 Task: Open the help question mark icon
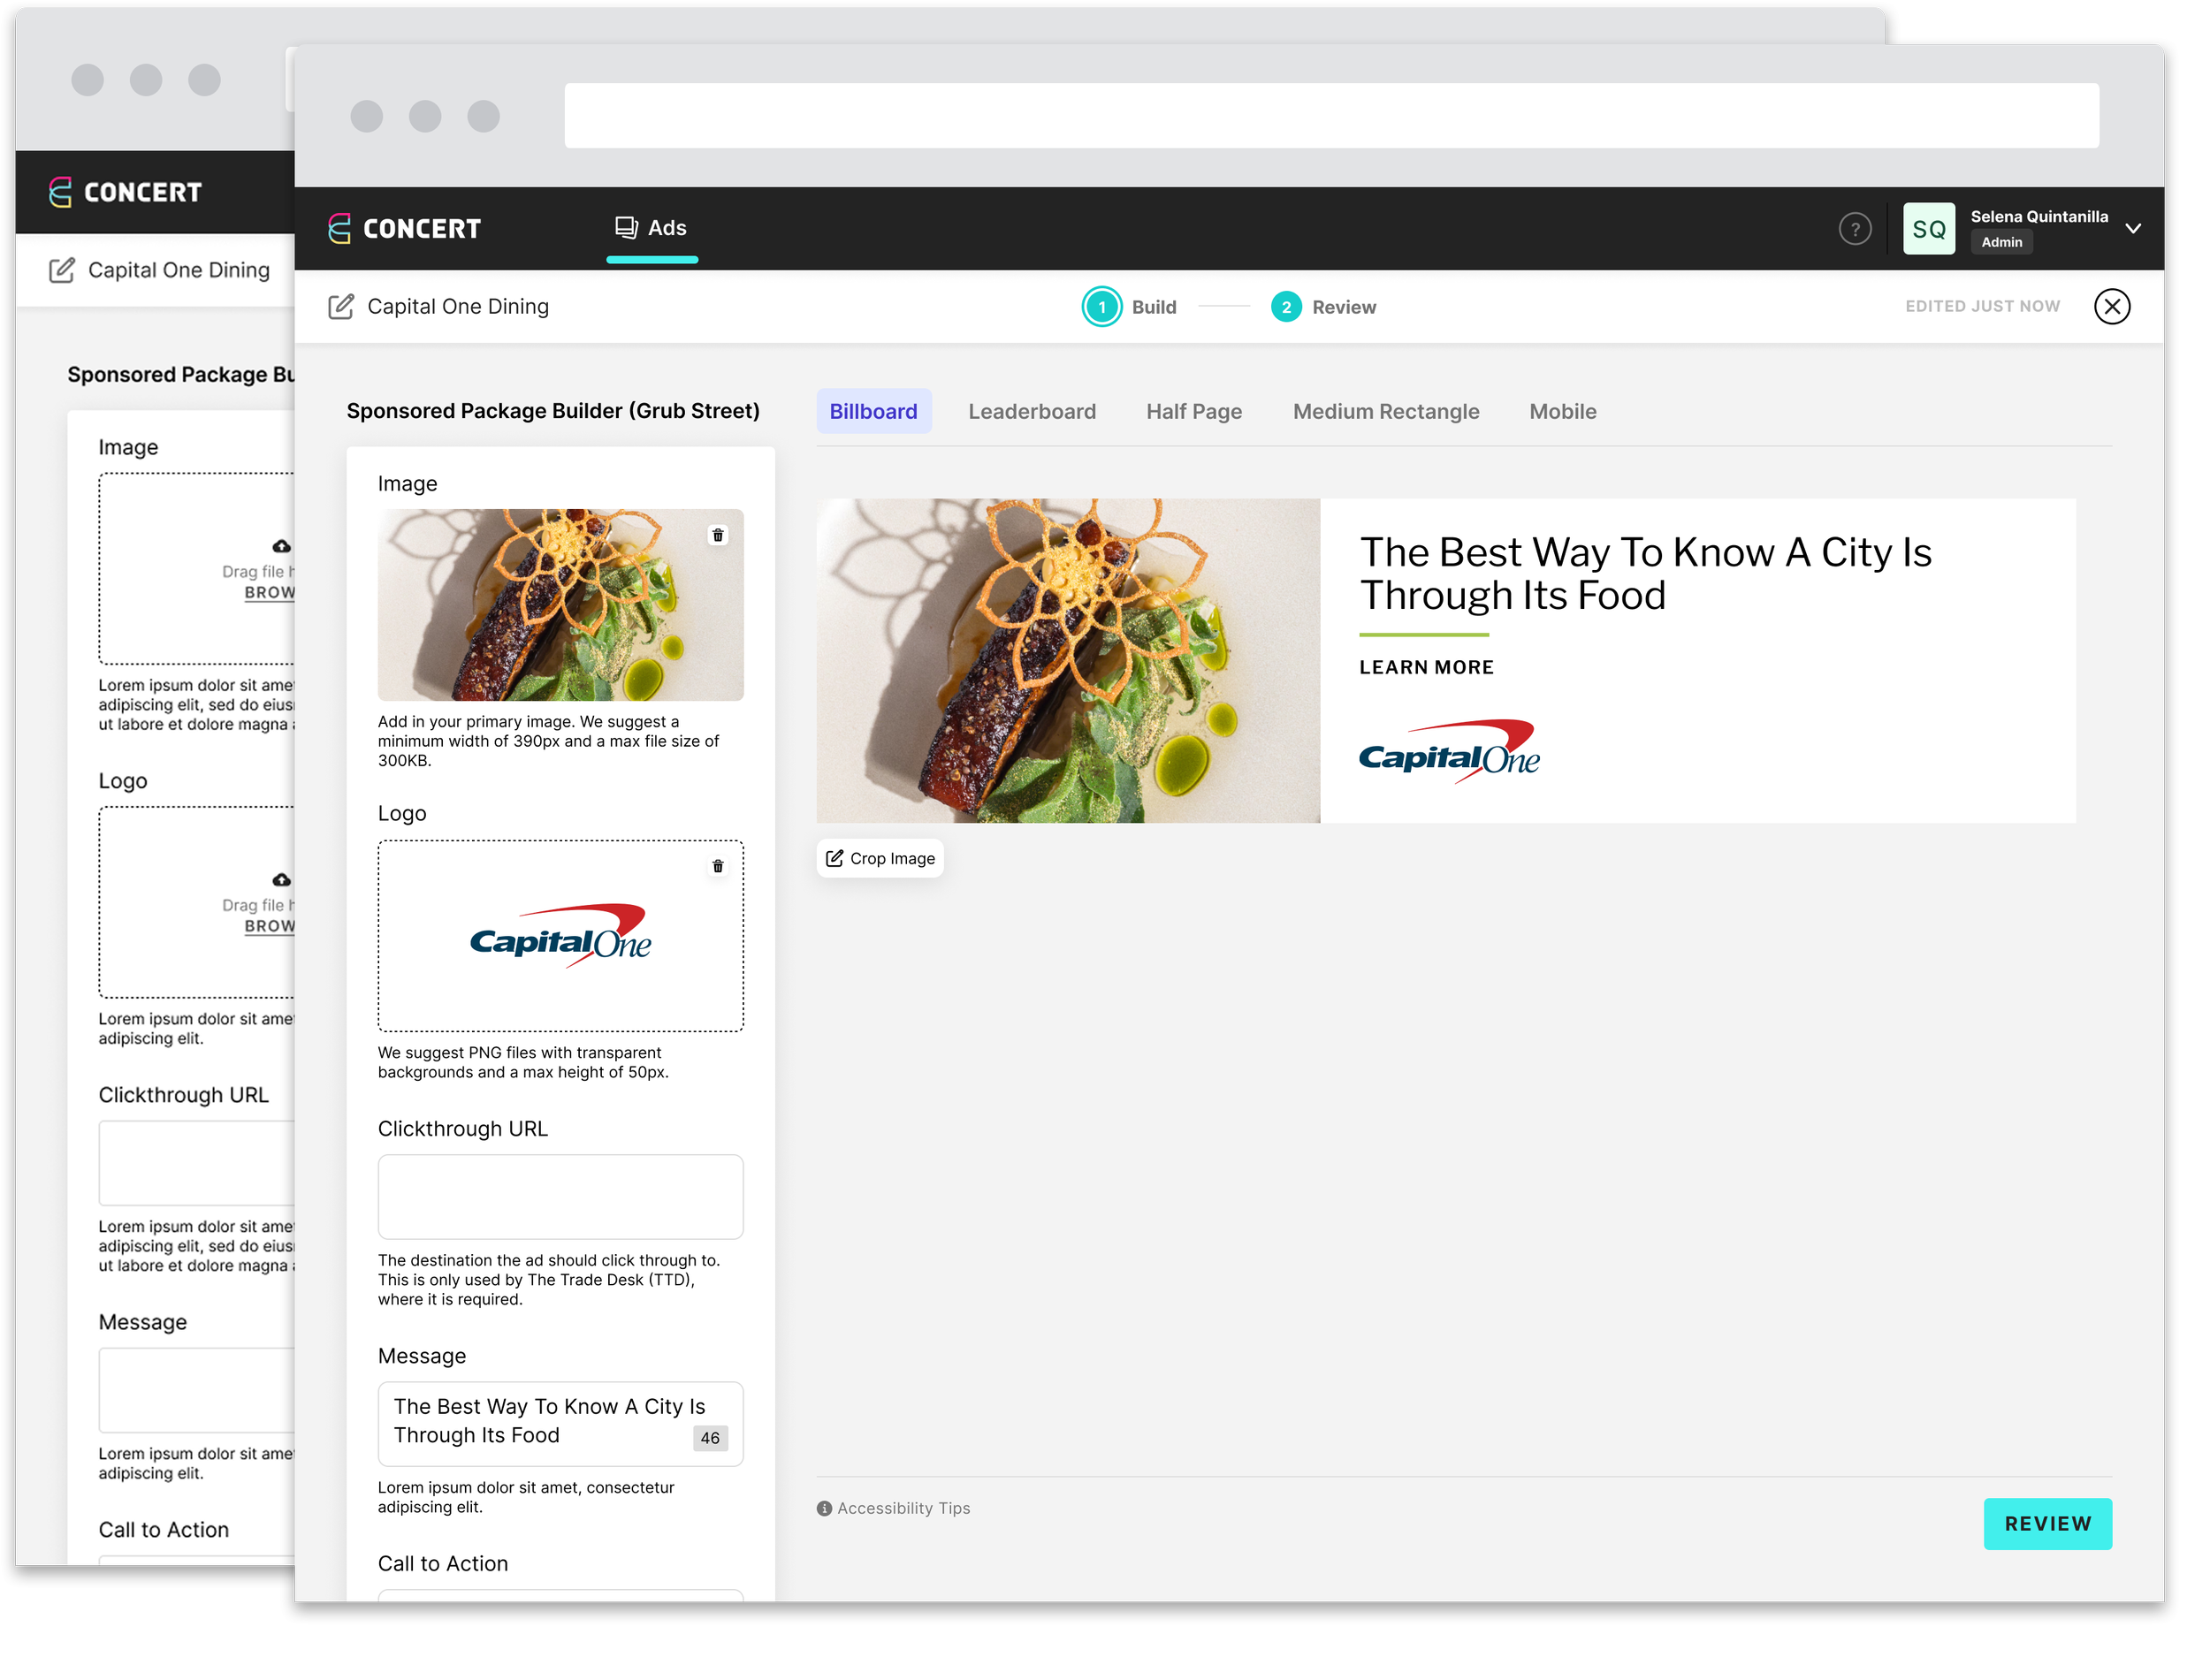point(1855,229)
